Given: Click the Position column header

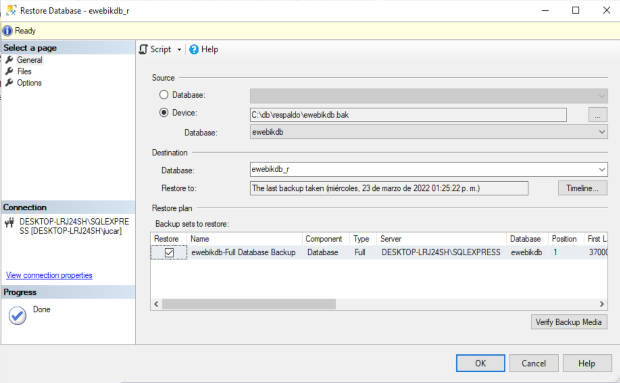Looking at the screenshot, I should point(566,239).
